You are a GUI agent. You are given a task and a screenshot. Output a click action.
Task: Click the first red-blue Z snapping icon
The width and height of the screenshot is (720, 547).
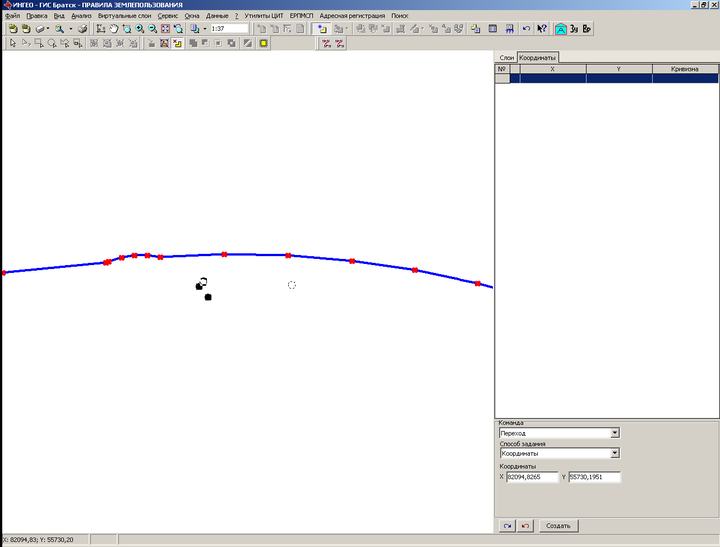tap(326, 43)
